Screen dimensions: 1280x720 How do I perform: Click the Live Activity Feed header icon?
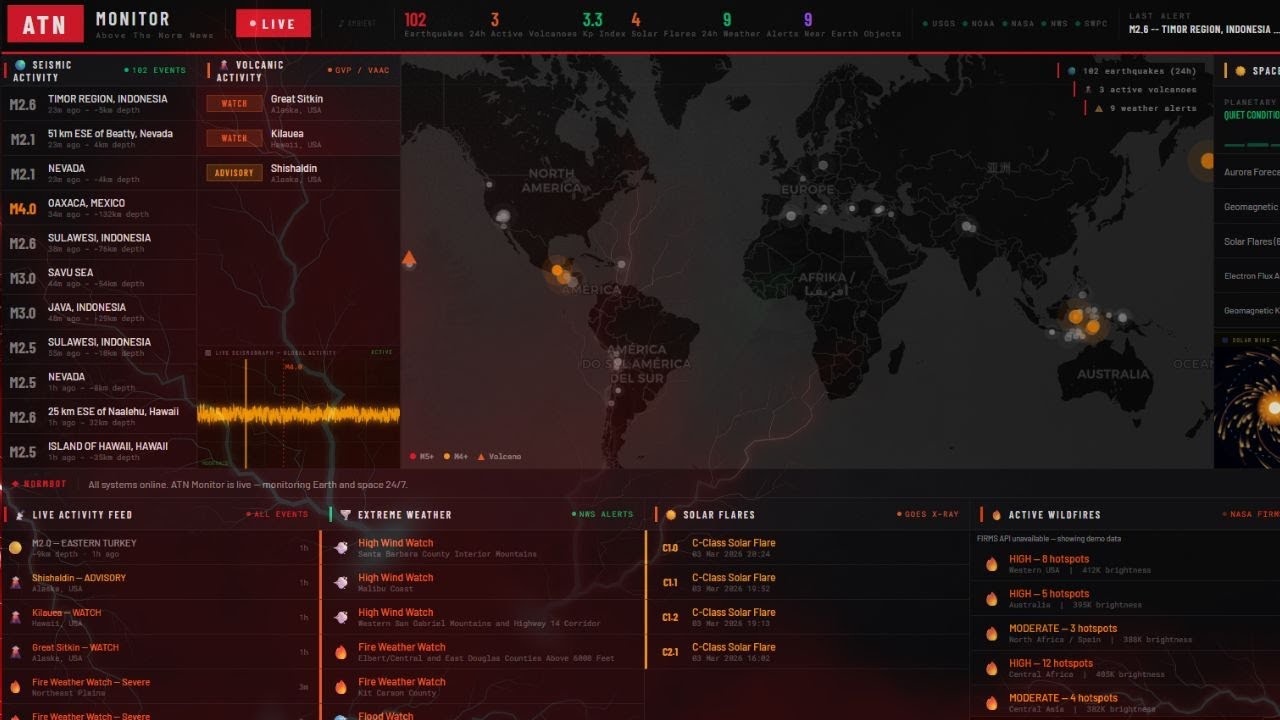click(x=20, y=515)
